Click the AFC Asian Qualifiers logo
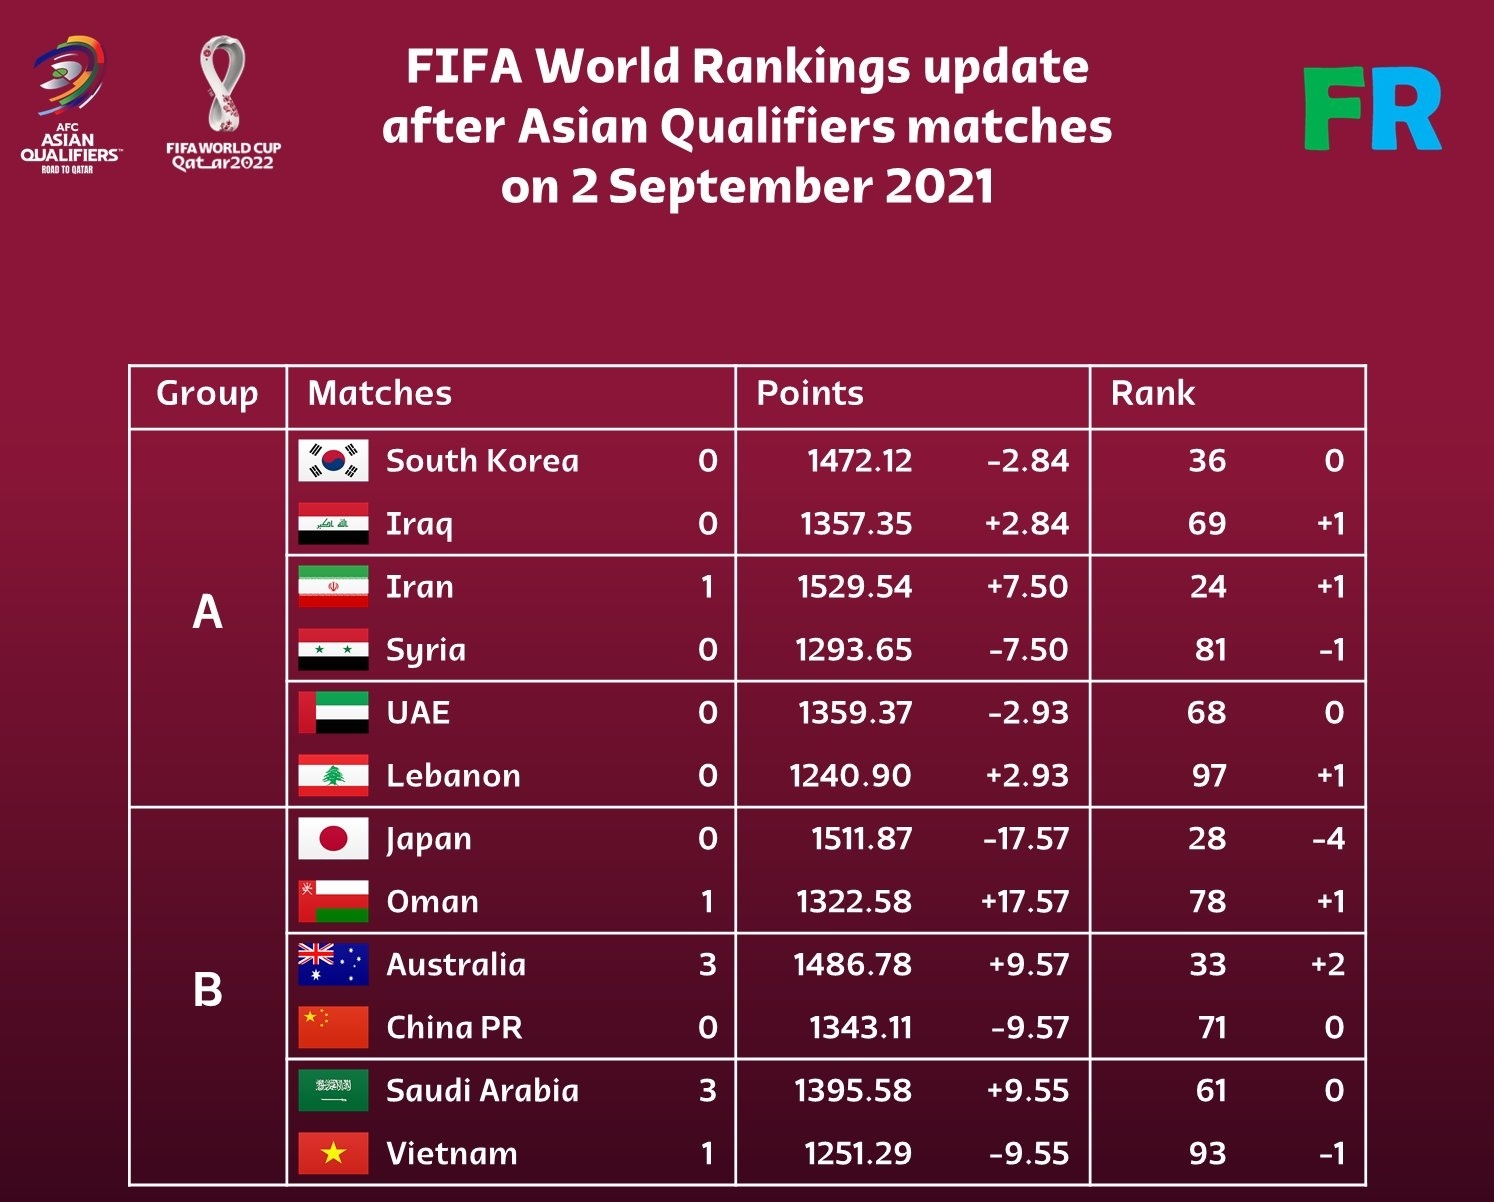 70,105
